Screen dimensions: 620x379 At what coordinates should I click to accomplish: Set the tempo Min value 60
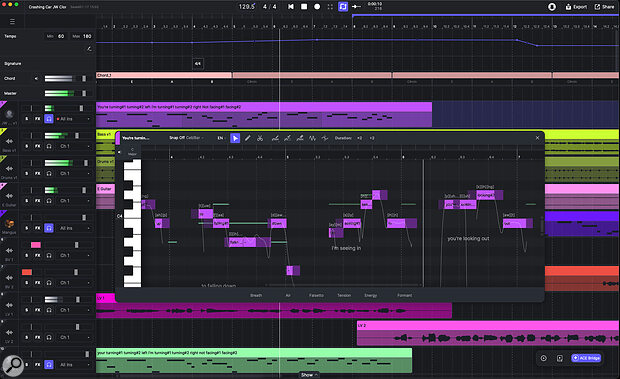(x=61, y=36)
